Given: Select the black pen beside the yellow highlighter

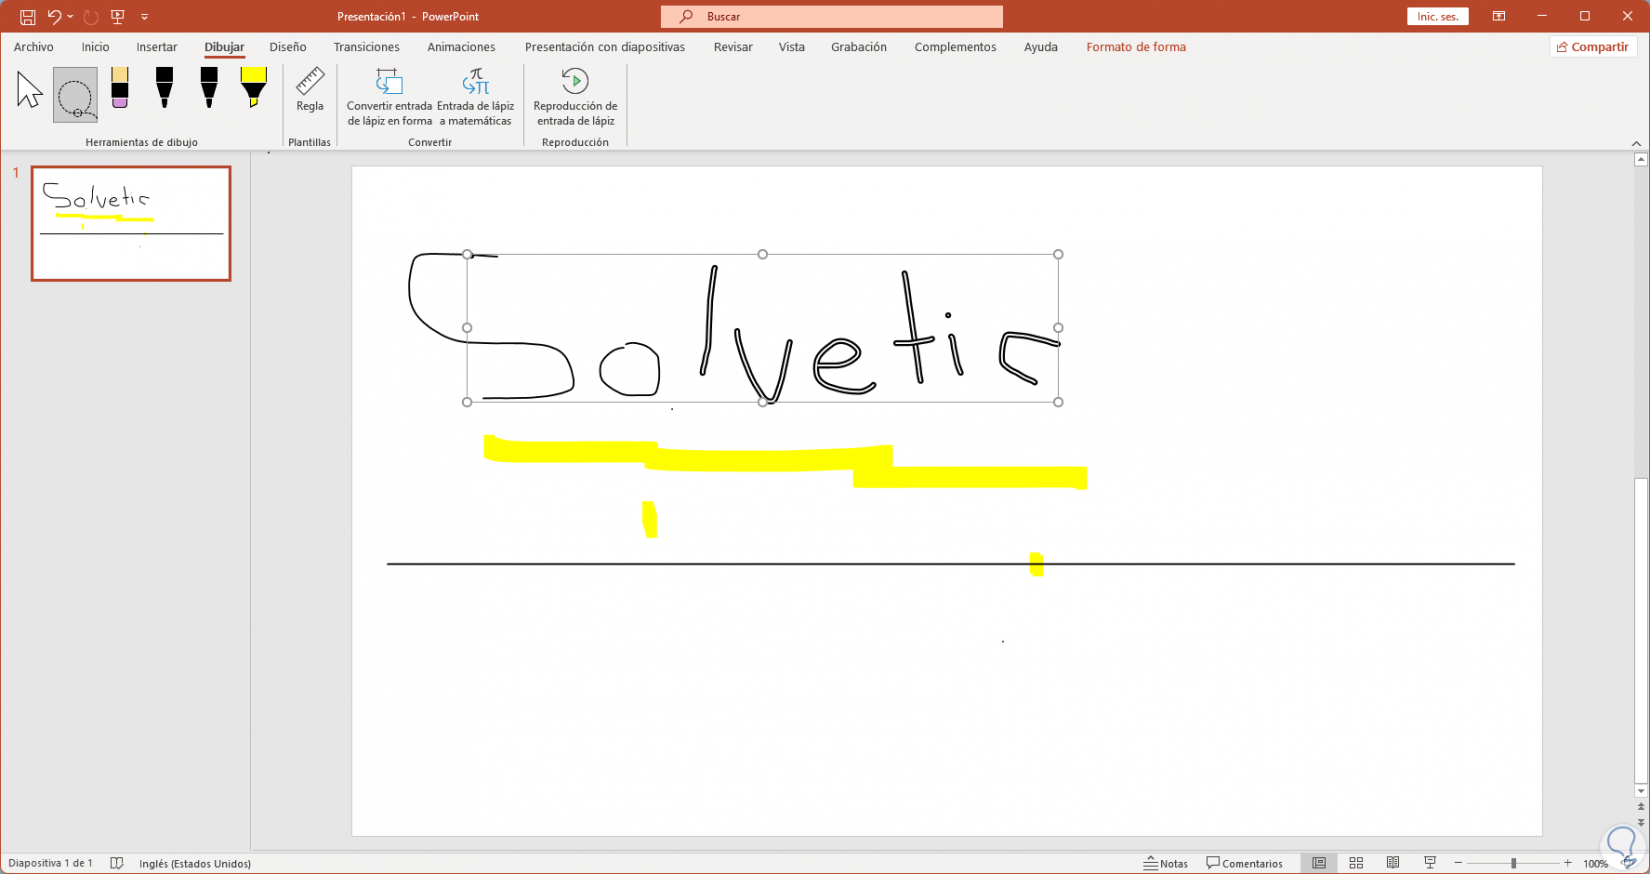Looking at the screenshot, I should [208, 88].
